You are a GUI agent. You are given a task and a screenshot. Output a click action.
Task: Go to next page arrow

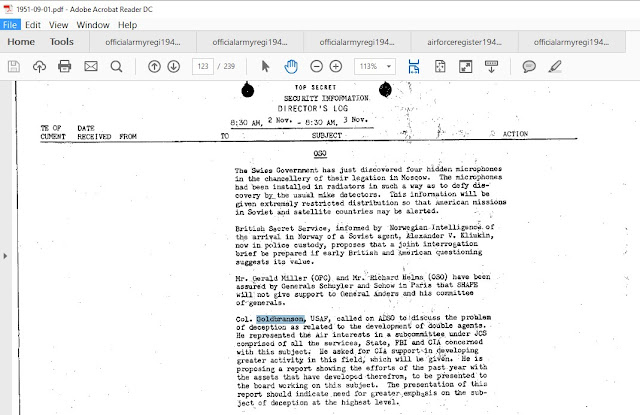(x=173, y=66)
